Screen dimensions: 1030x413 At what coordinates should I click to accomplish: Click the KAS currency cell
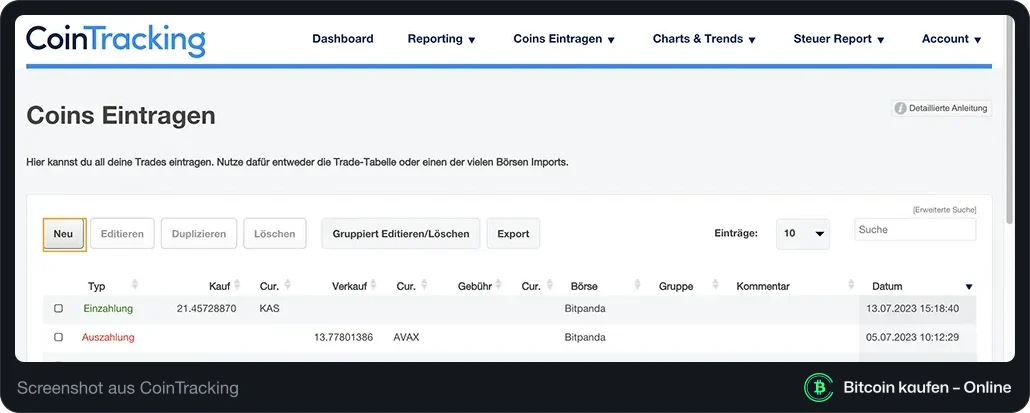(269, 309)
